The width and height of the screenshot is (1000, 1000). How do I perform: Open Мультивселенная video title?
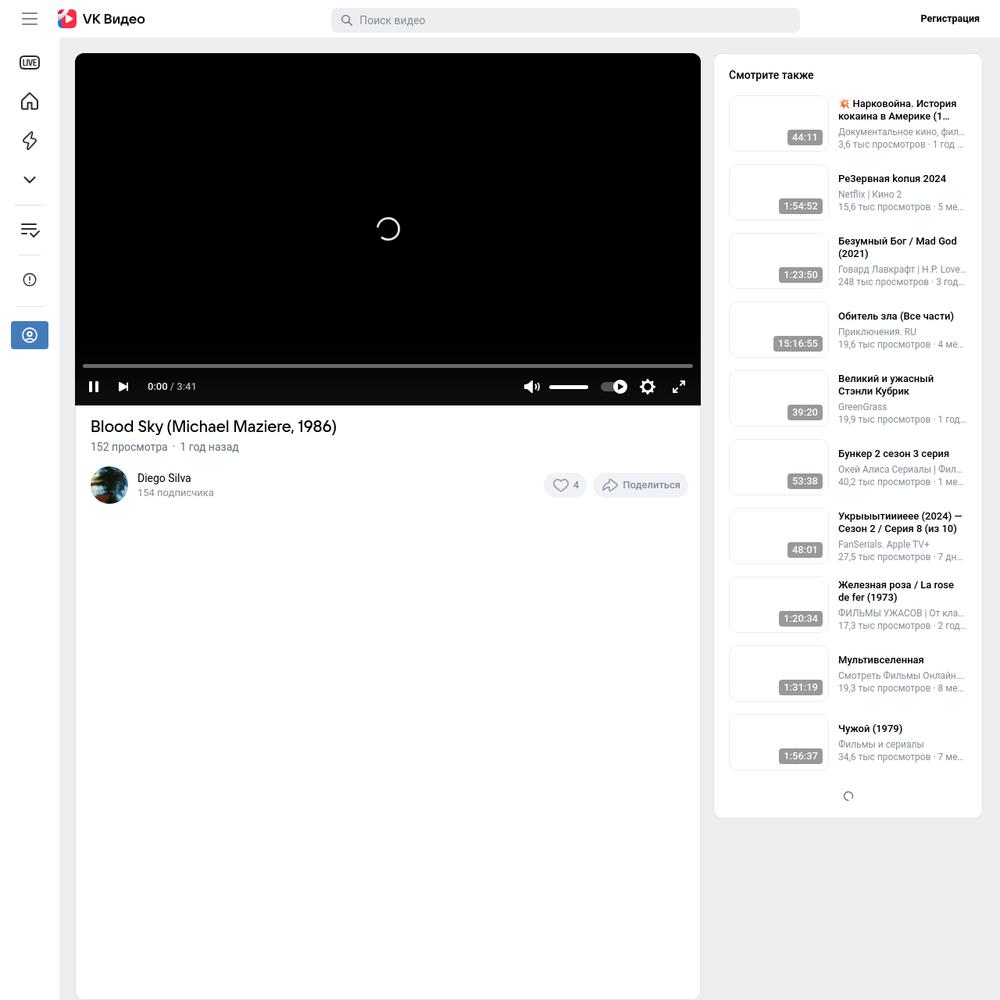pyautogui.click(x=881, y=660)
